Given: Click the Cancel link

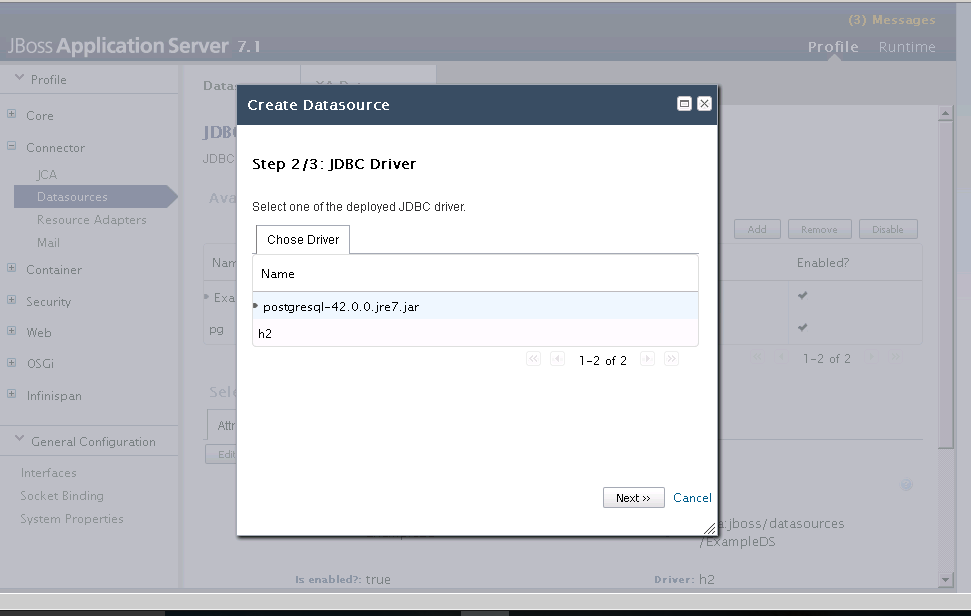Looking at the screenshot, I should point(692,498).
